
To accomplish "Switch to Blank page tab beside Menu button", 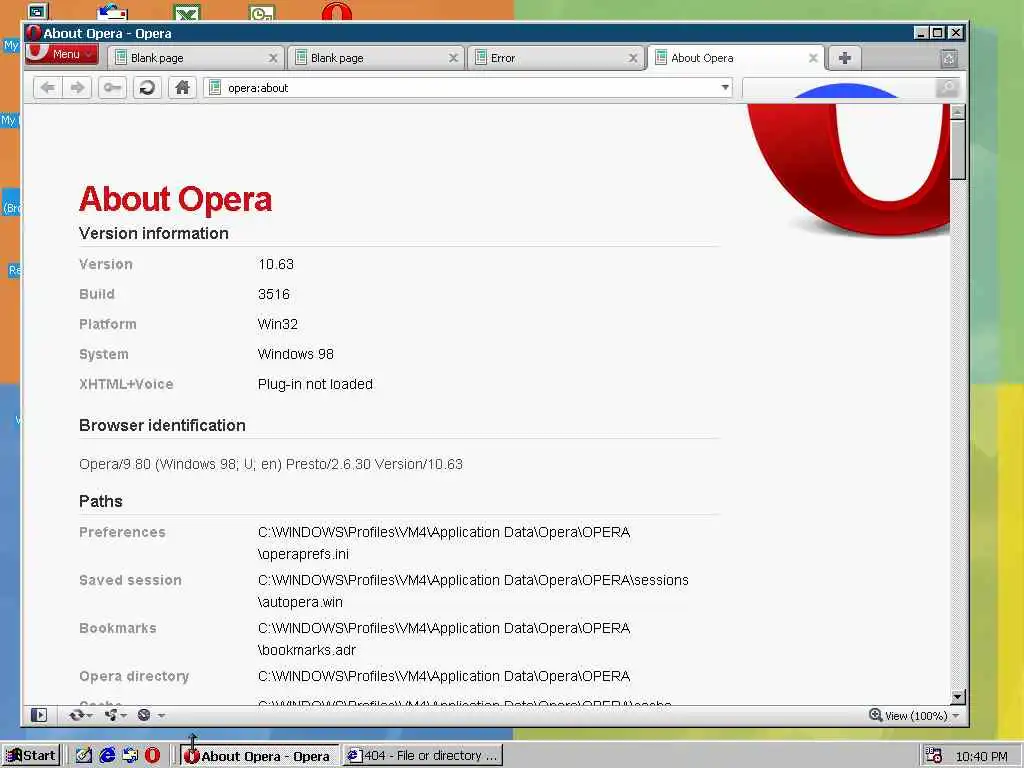I will tap(196, 58).
